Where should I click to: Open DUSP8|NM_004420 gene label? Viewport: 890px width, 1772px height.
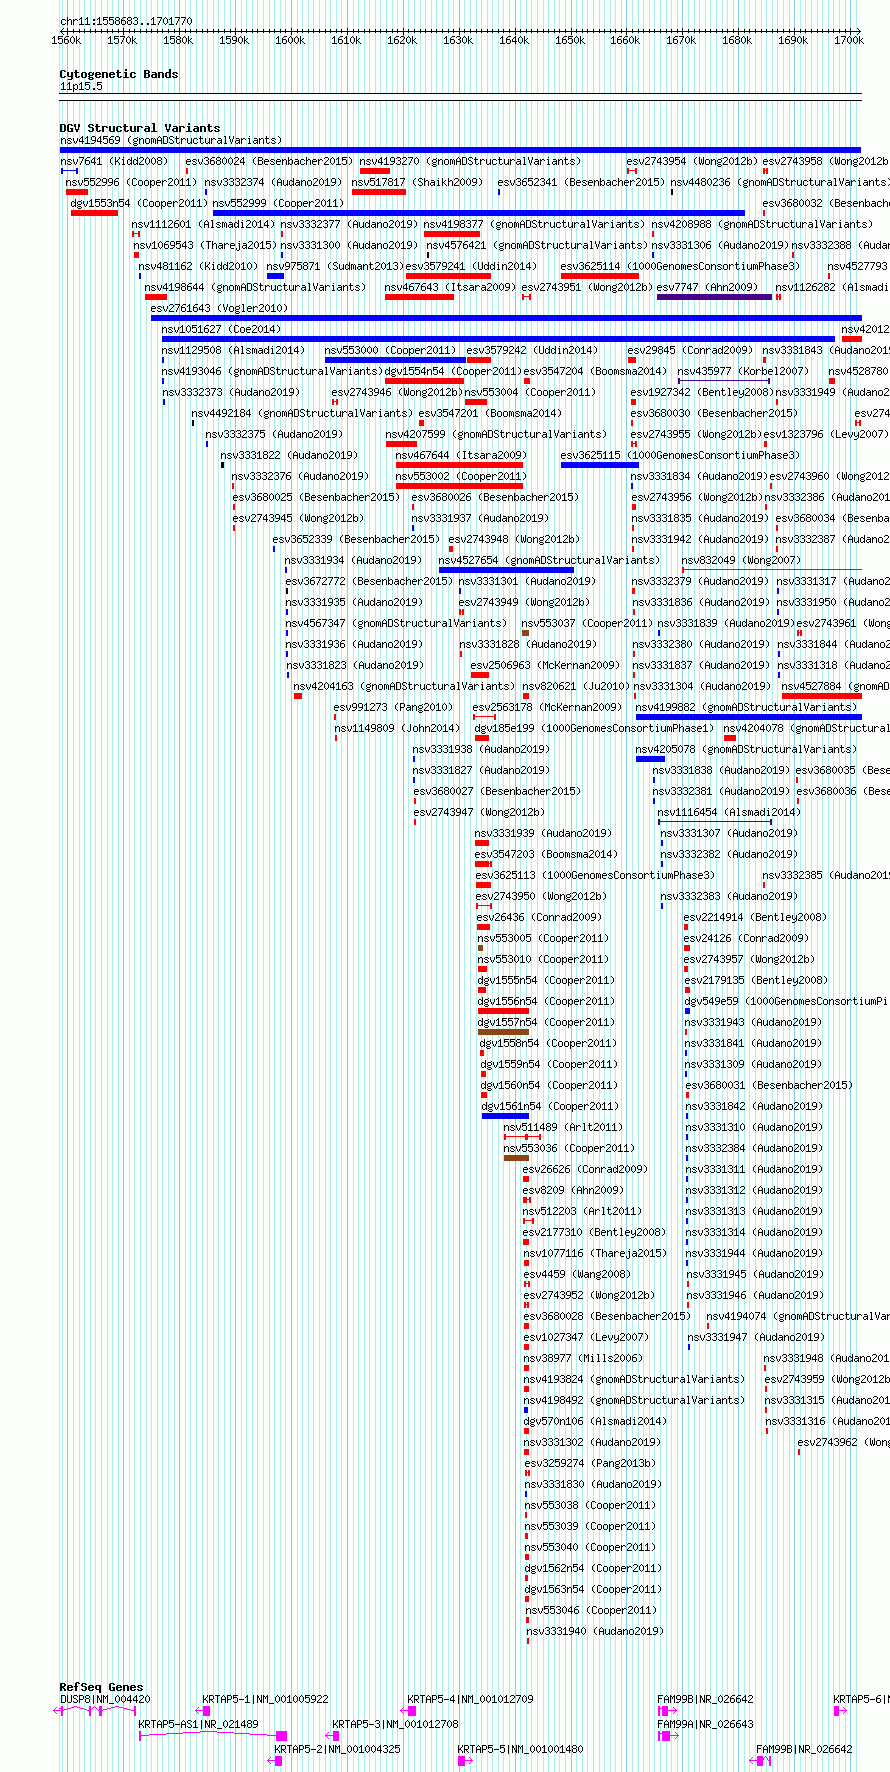[105, 1699]
